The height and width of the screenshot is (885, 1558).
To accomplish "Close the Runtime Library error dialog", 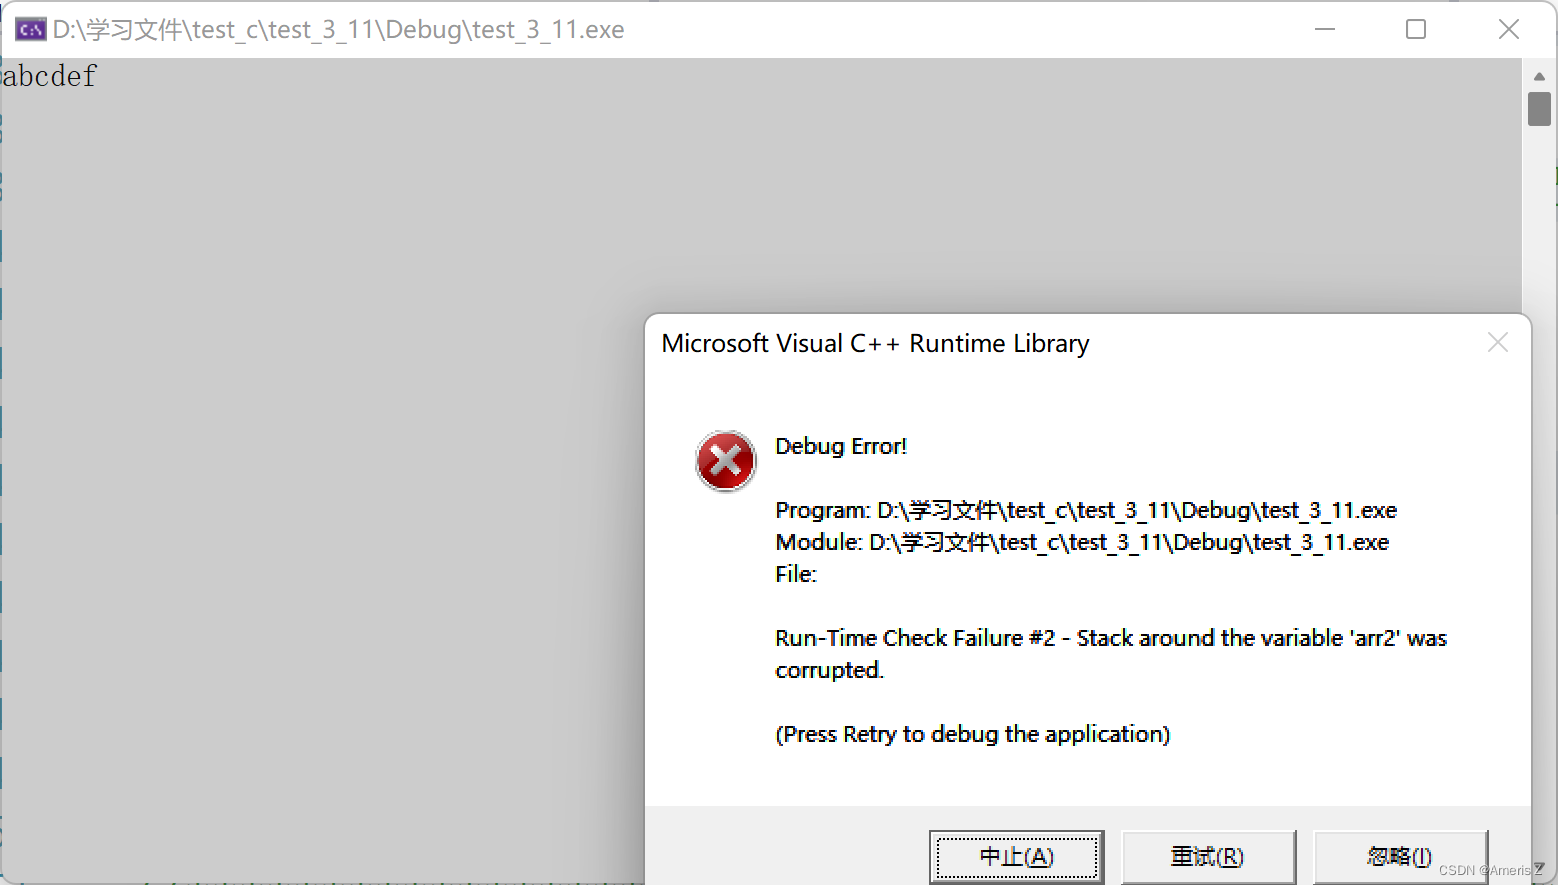I will 1497,343.
